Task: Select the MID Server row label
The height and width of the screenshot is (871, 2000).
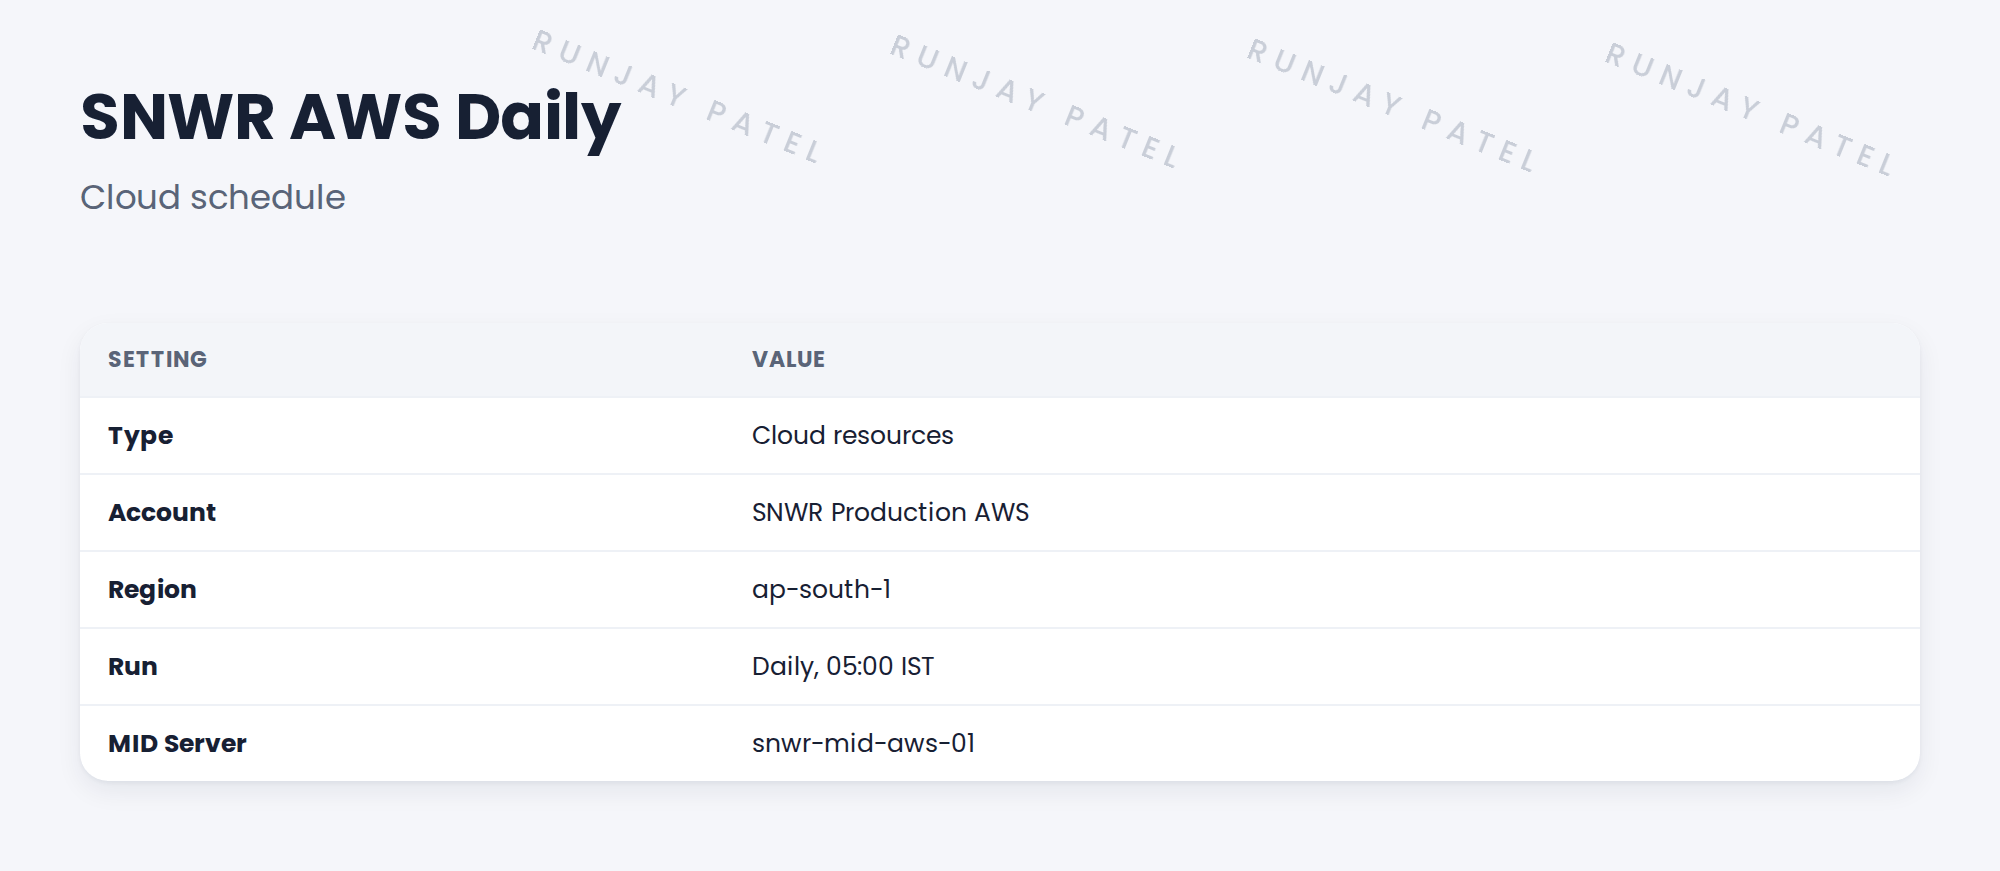Action: click(177, 743)
